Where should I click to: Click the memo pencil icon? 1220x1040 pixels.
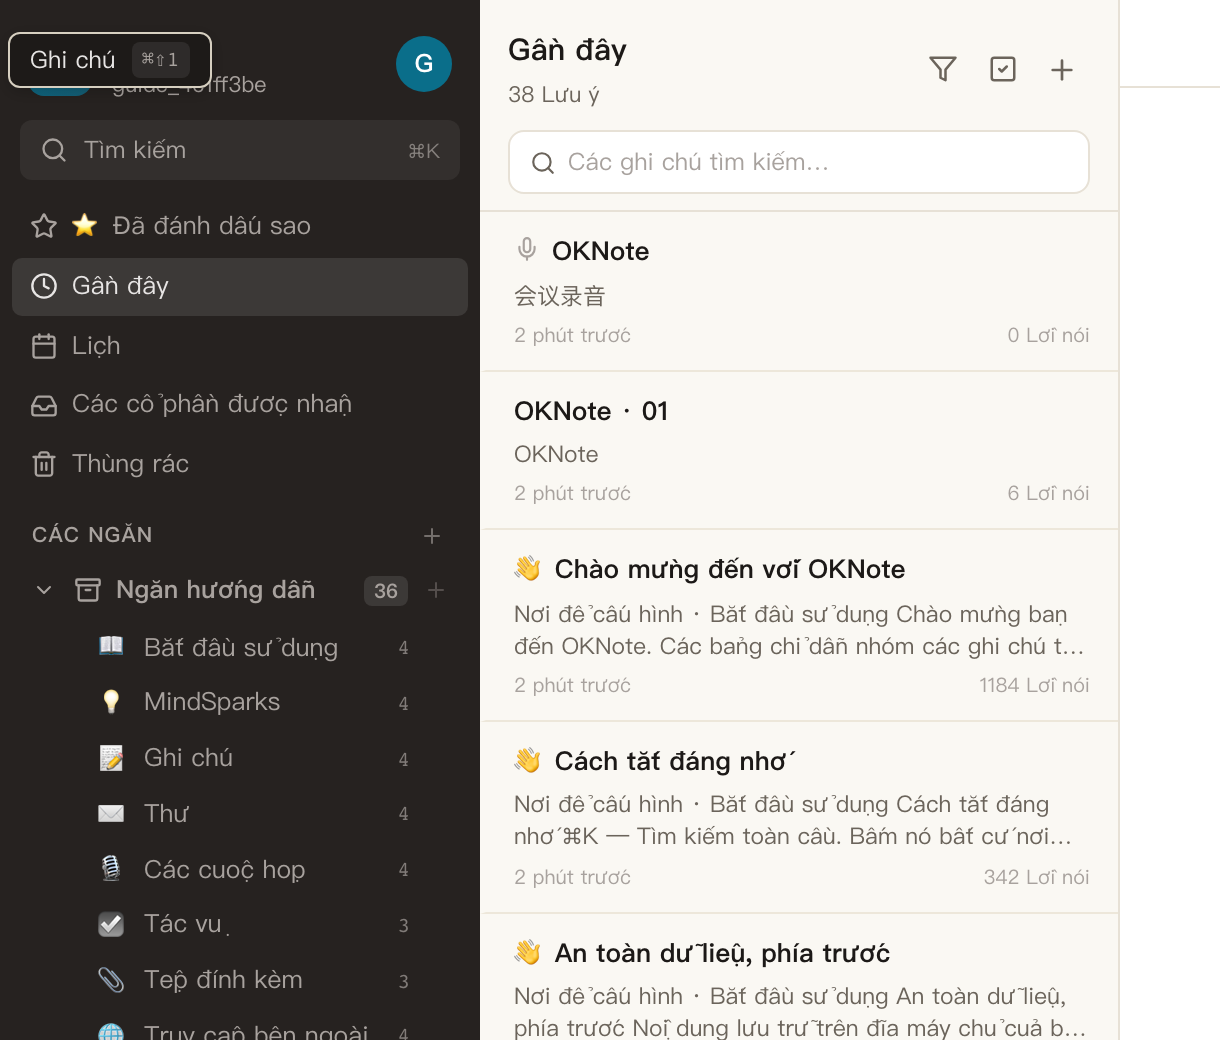[111, 758]
